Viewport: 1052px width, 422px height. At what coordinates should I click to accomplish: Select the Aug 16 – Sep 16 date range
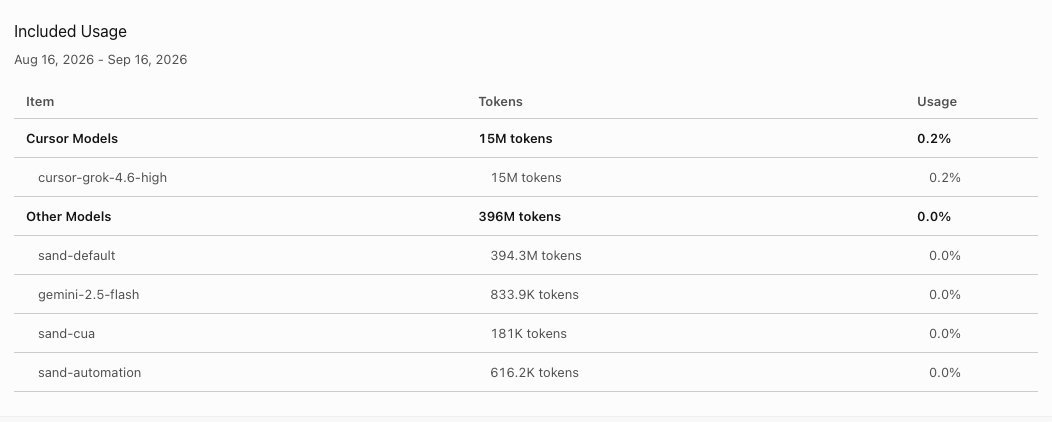[101, 60]
